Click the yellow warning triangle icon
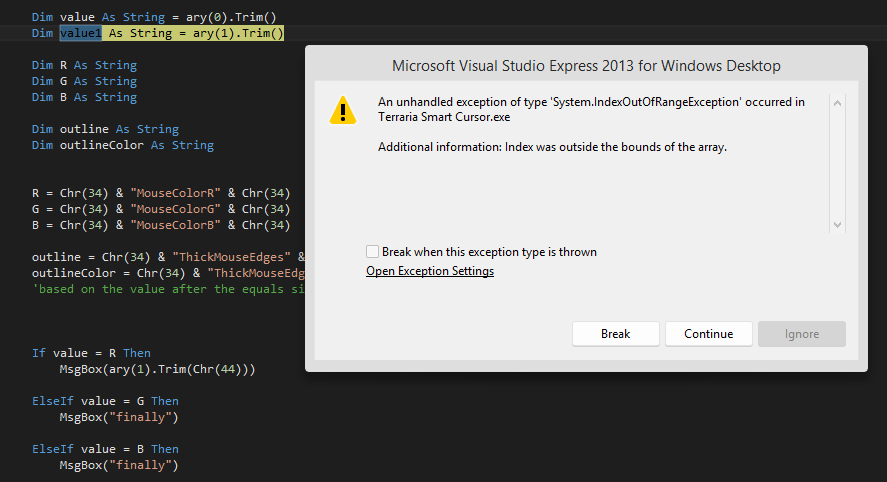This screenshot has width=887, height=482. tap(343, 110)
